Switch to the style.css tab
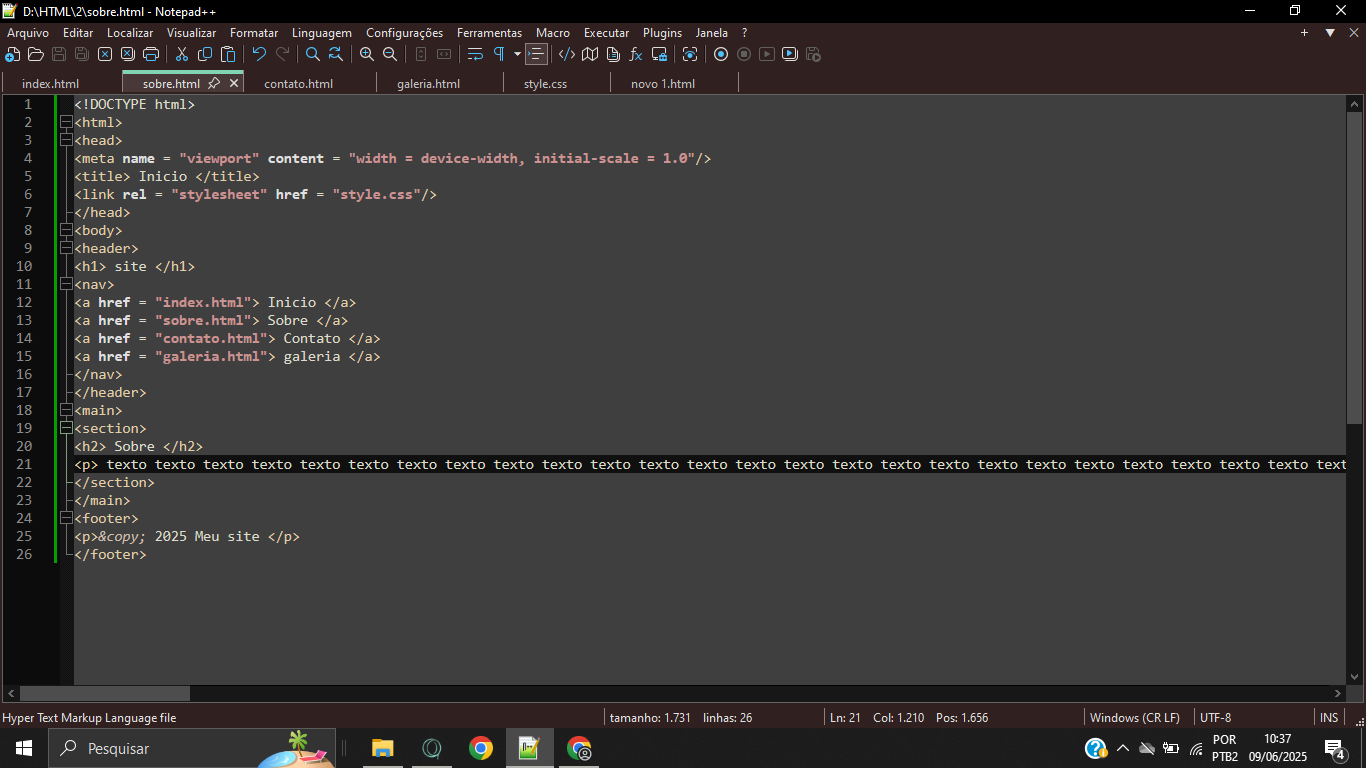The height and width of the screenshot is (768, 1366). [545, 84]
